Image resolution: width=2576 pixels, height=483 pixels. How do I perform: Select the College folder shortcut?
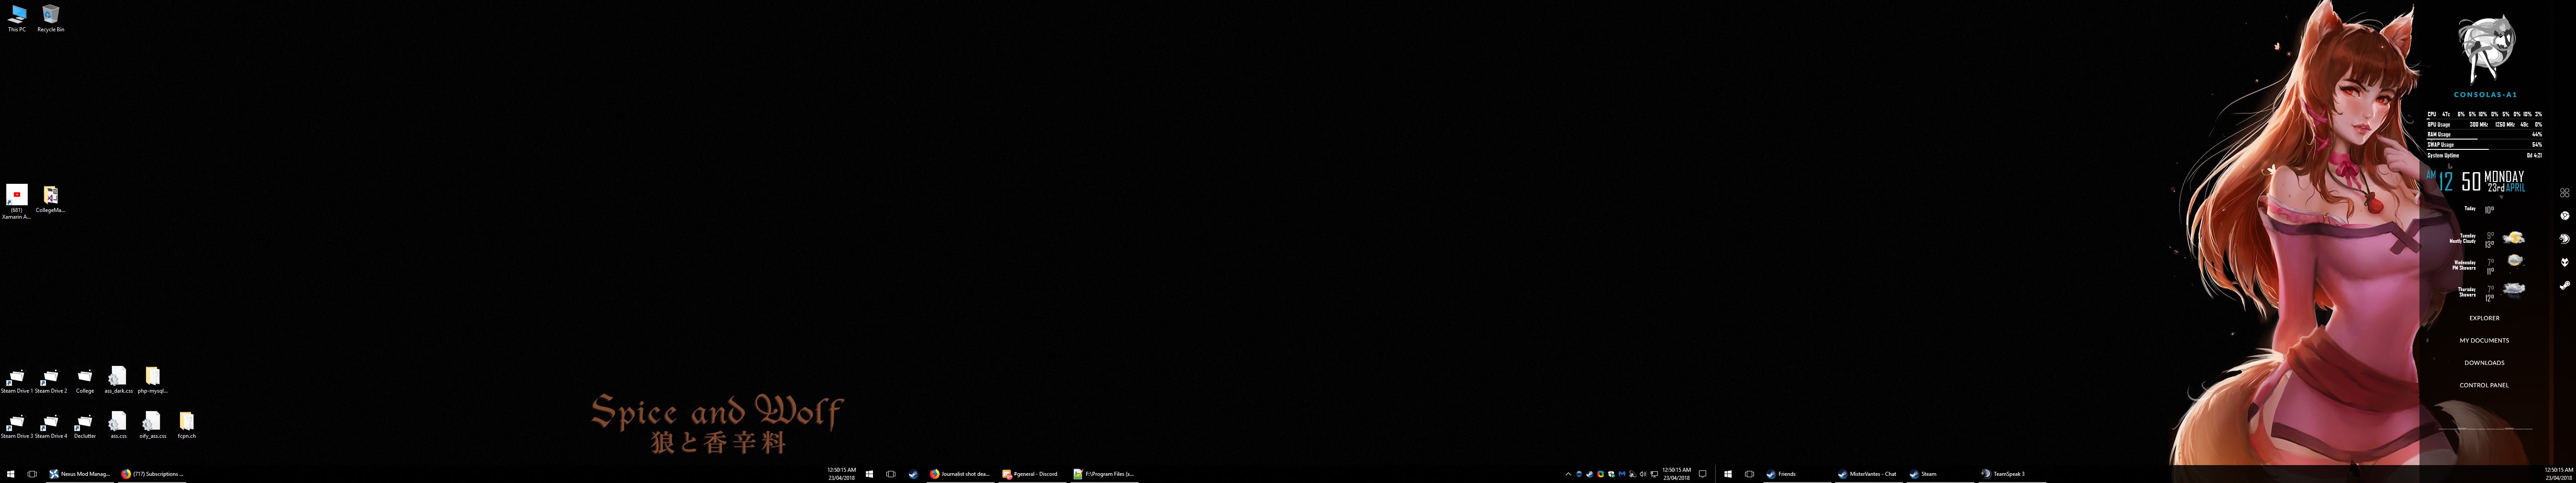(x=85, y=381)
